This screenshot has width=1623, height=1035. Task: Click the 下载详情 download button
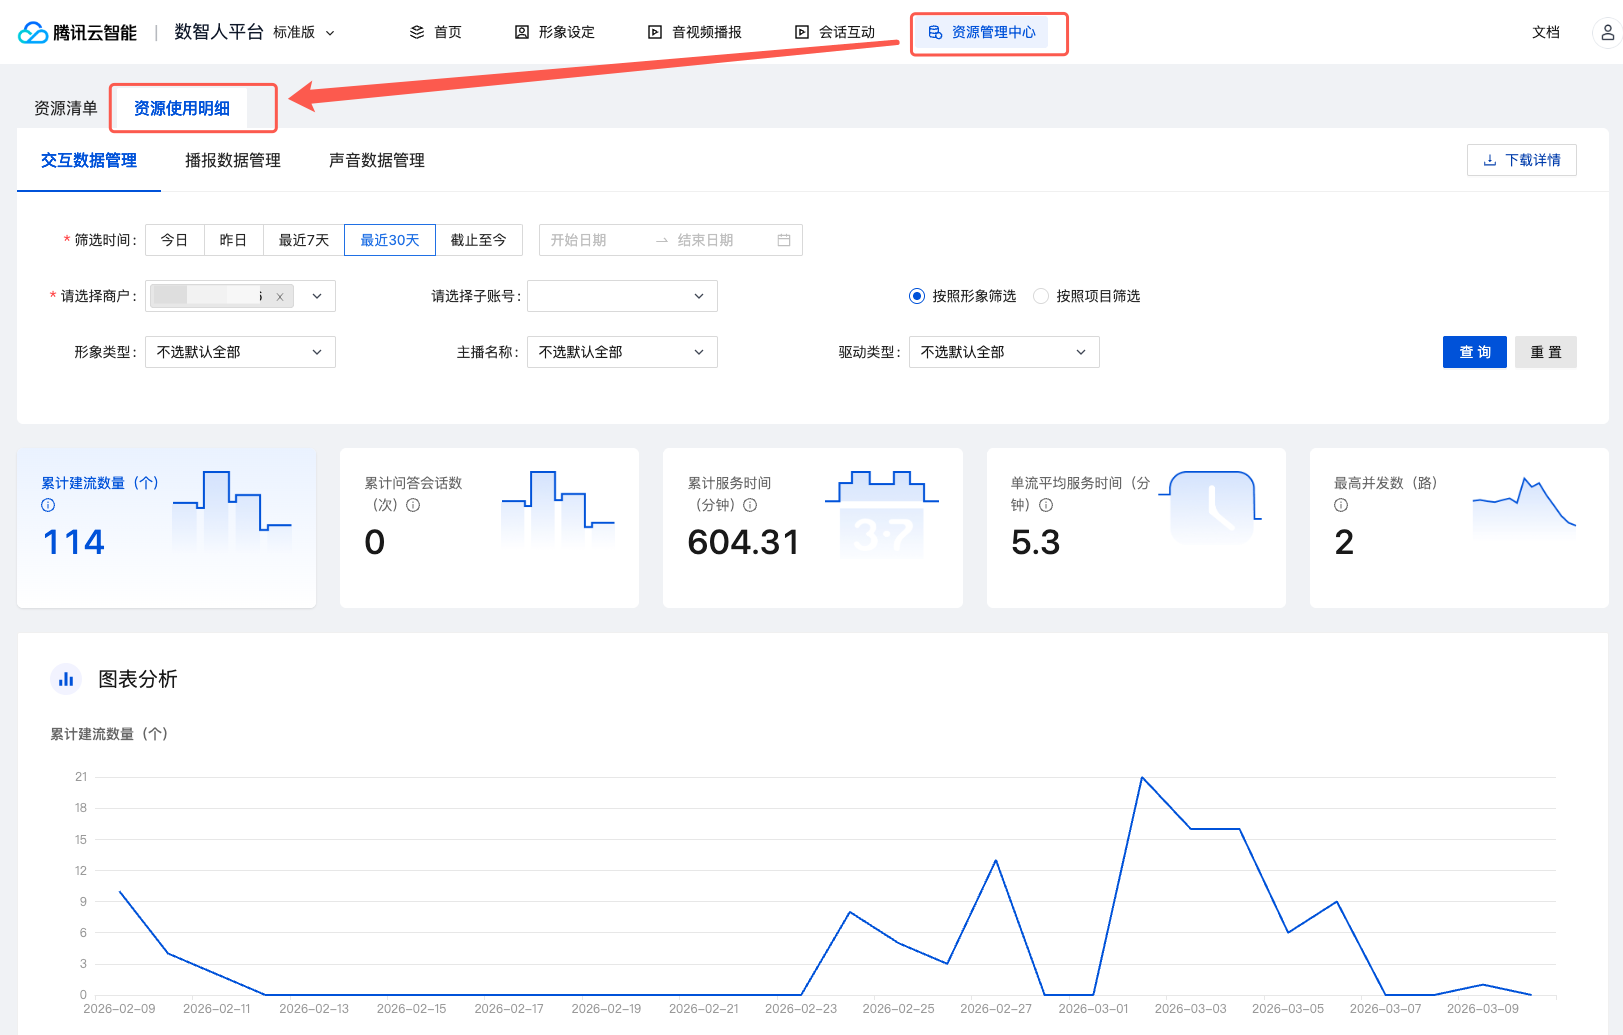[x=1521, y=160]
